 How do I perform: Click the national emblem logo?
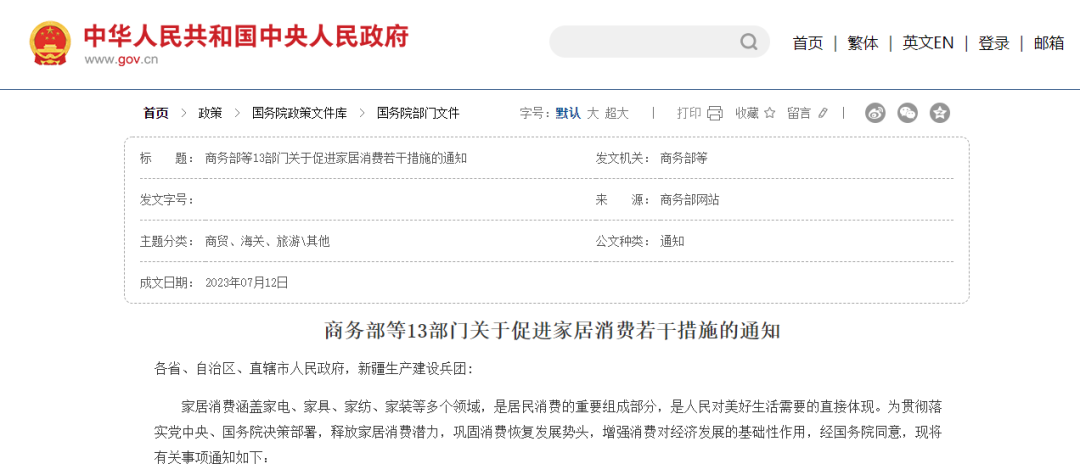(x=50, y=43)
